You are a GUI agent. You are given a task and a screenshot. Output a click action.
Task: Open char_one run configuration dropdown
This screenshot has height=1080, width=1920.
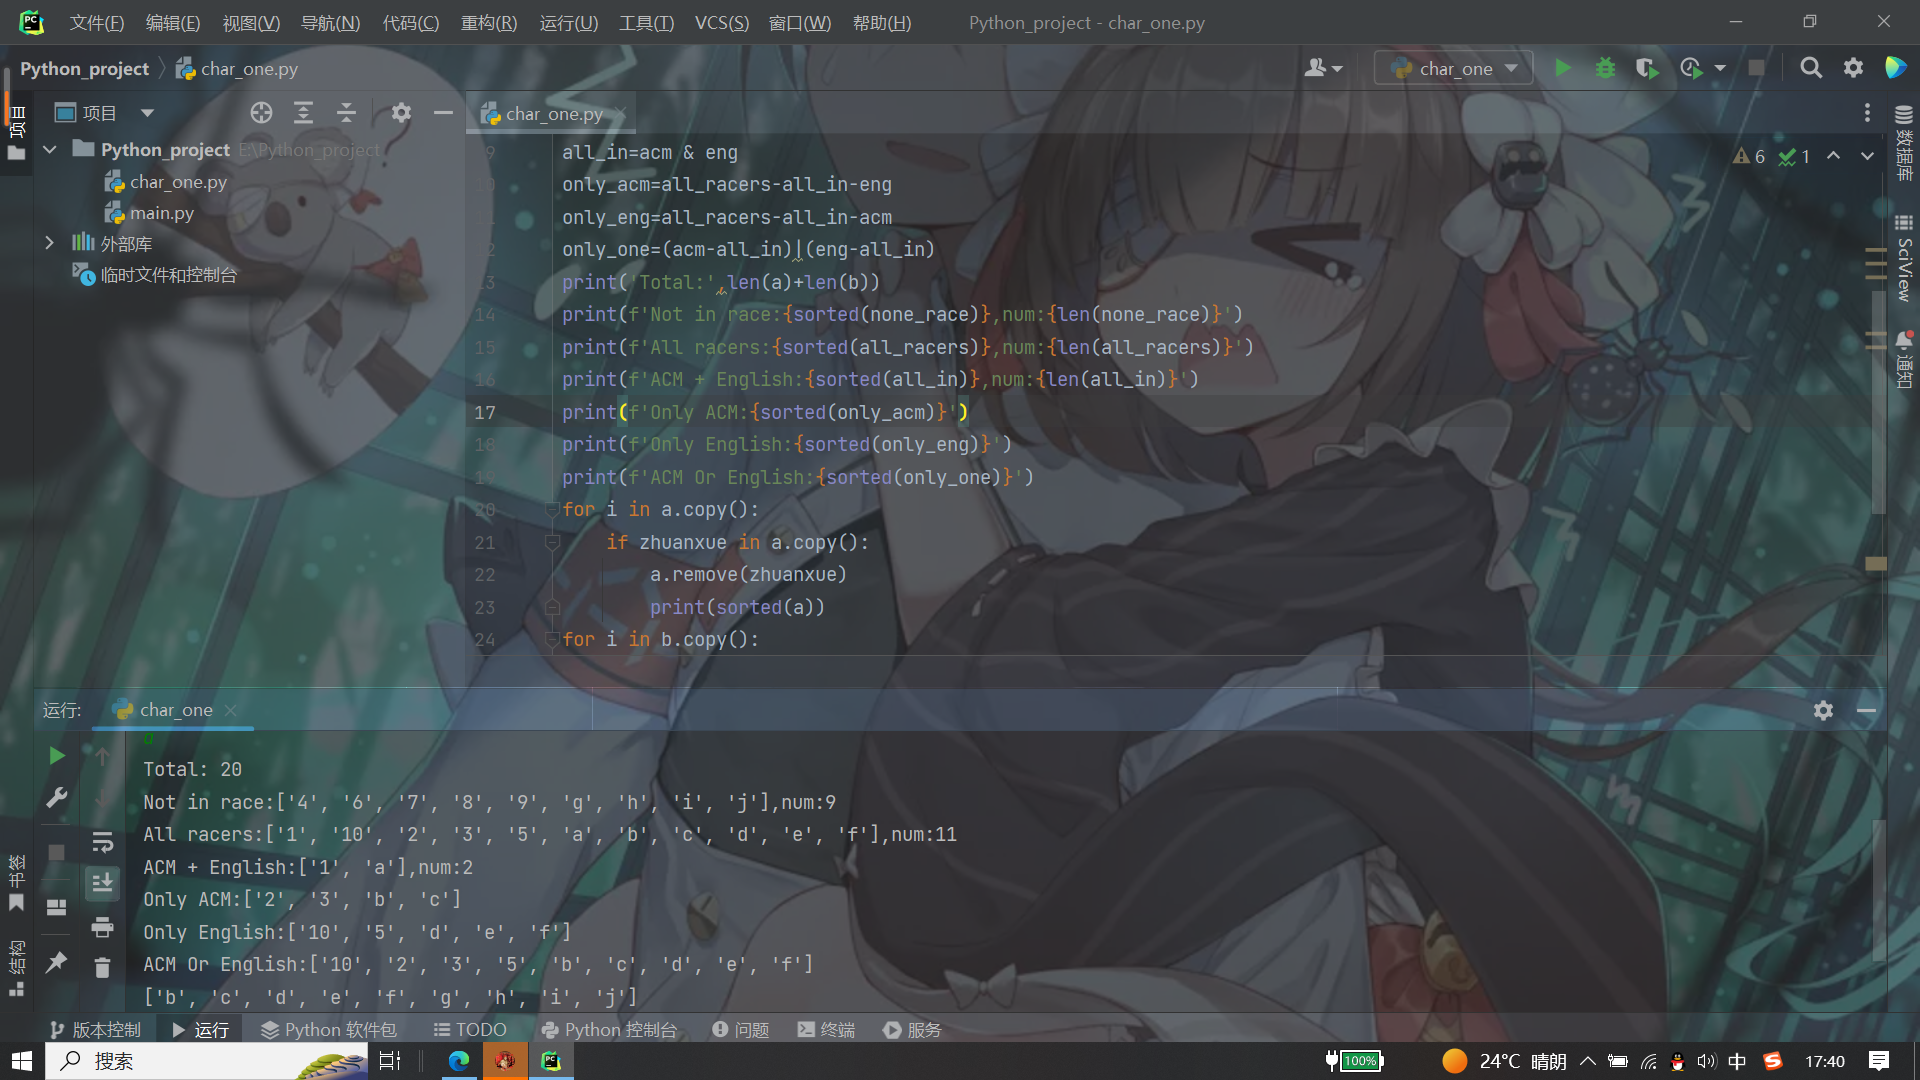pyautogui.click(x=1454, y=68)
